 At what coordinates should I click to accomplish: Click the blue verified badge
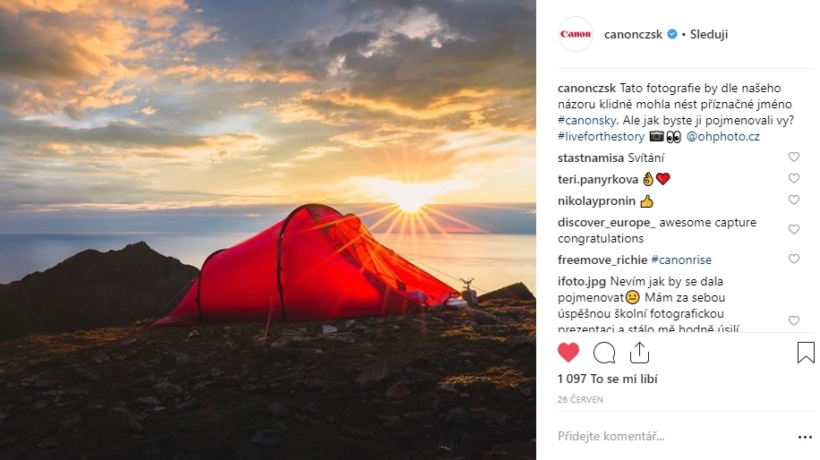tap(673, 34)
